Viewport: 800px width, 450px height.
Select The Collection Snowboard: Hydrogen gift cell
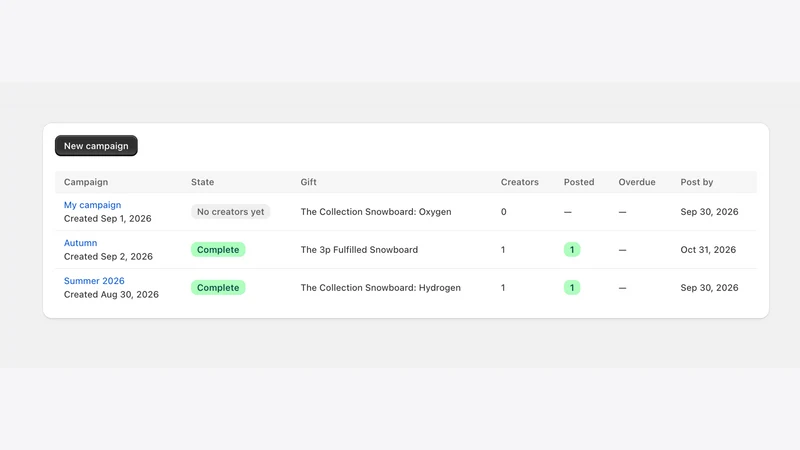click(381, 288)
